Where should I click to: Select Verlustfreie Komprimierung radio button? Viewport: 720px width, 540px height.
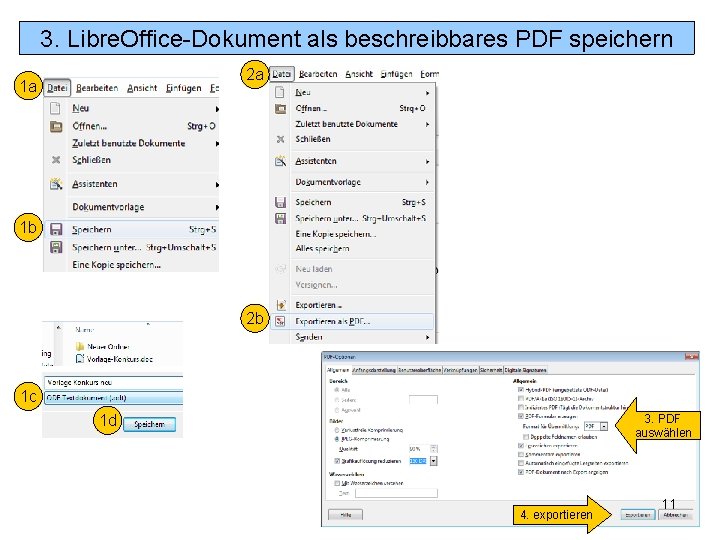(x=337, y=430)
